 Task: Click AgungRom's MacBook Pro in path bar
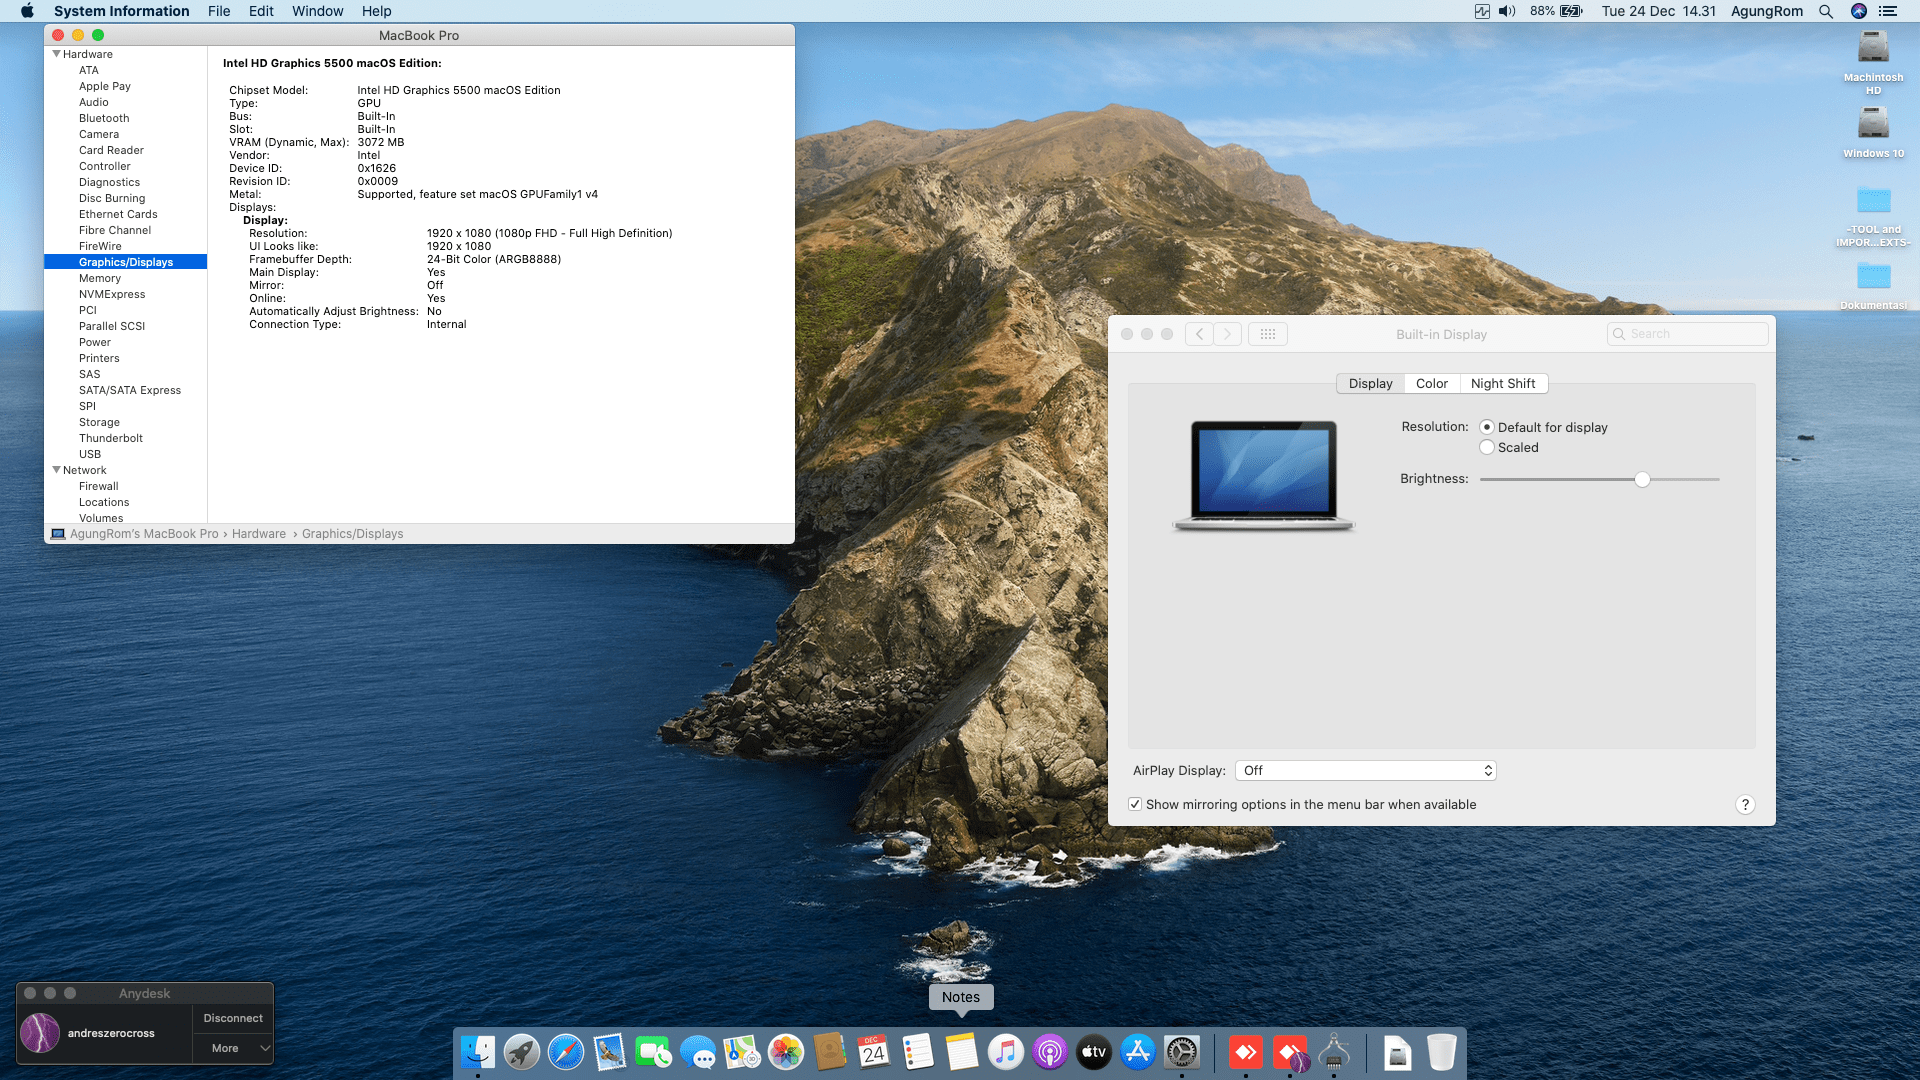pos(144,534)
